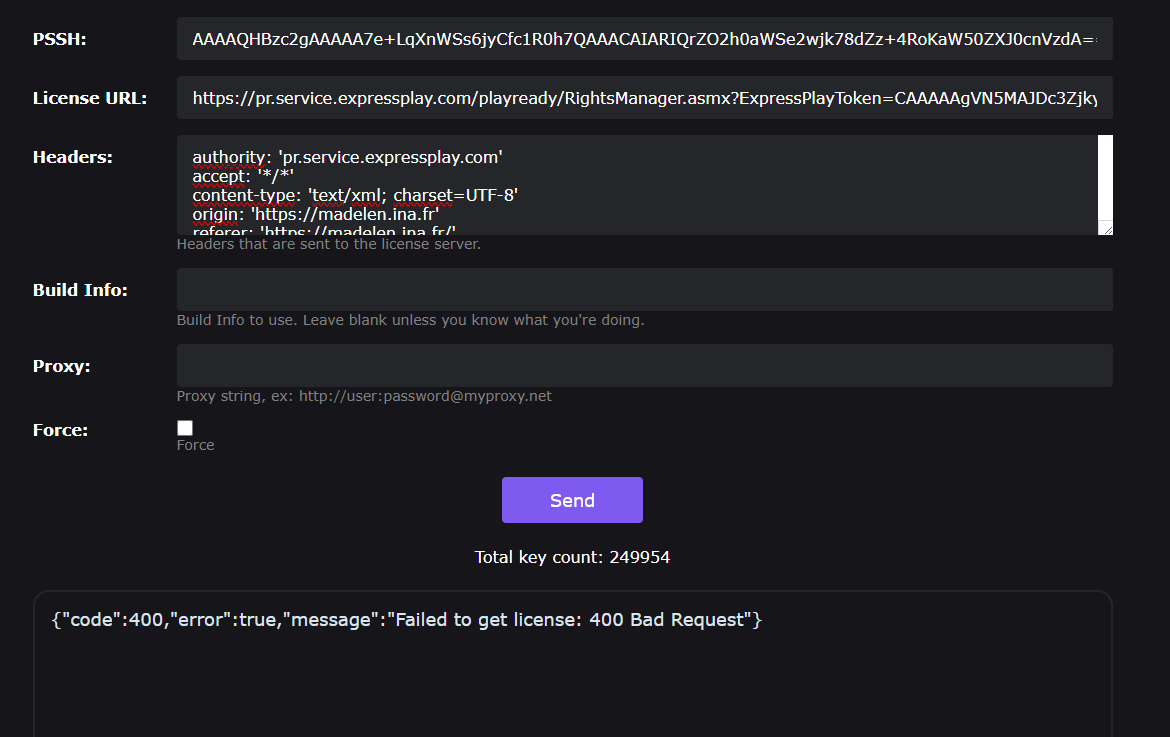Click the Build Info hint text
This screenshot has width=1170, height=737.
click(x=410, y=320)
